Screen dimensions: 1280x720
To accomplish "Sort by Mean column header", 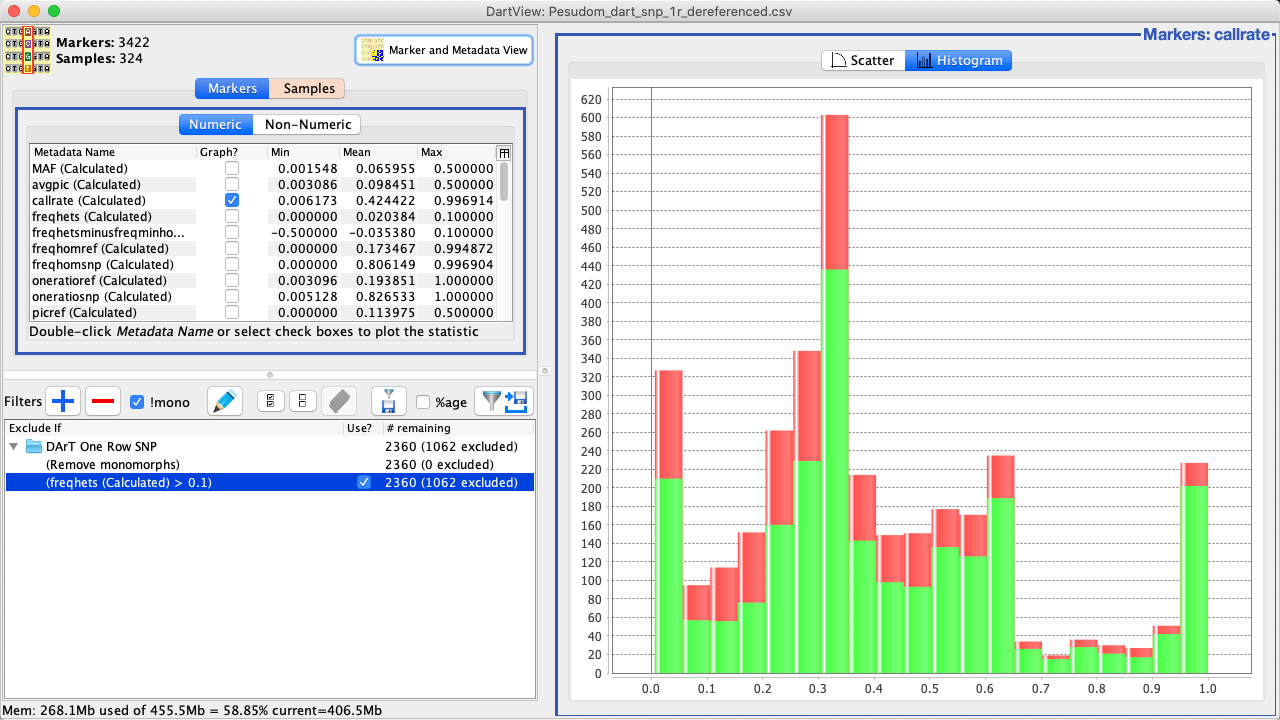I will click(379, 152).
